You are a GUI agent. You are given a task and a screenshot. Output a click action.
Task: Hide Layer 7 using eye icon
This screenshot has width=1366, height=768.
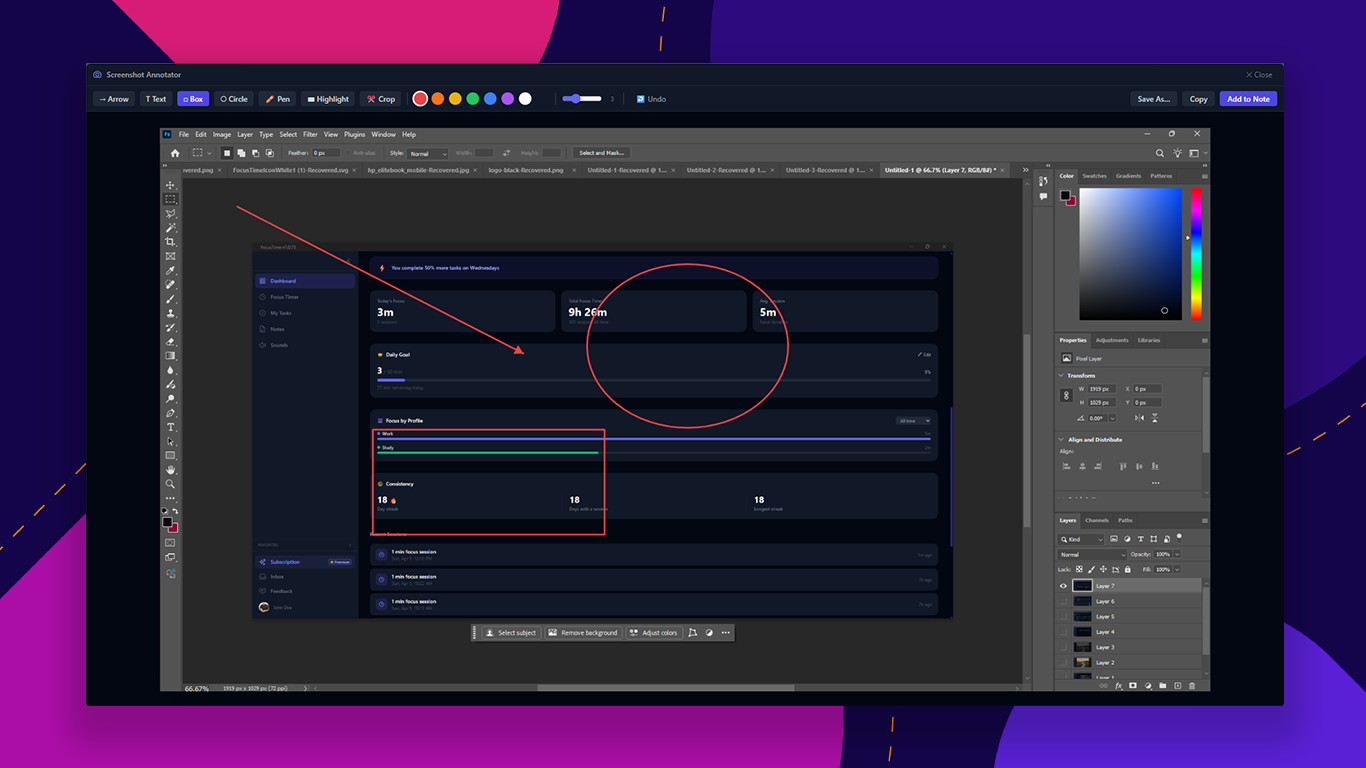coord(1063,586)
